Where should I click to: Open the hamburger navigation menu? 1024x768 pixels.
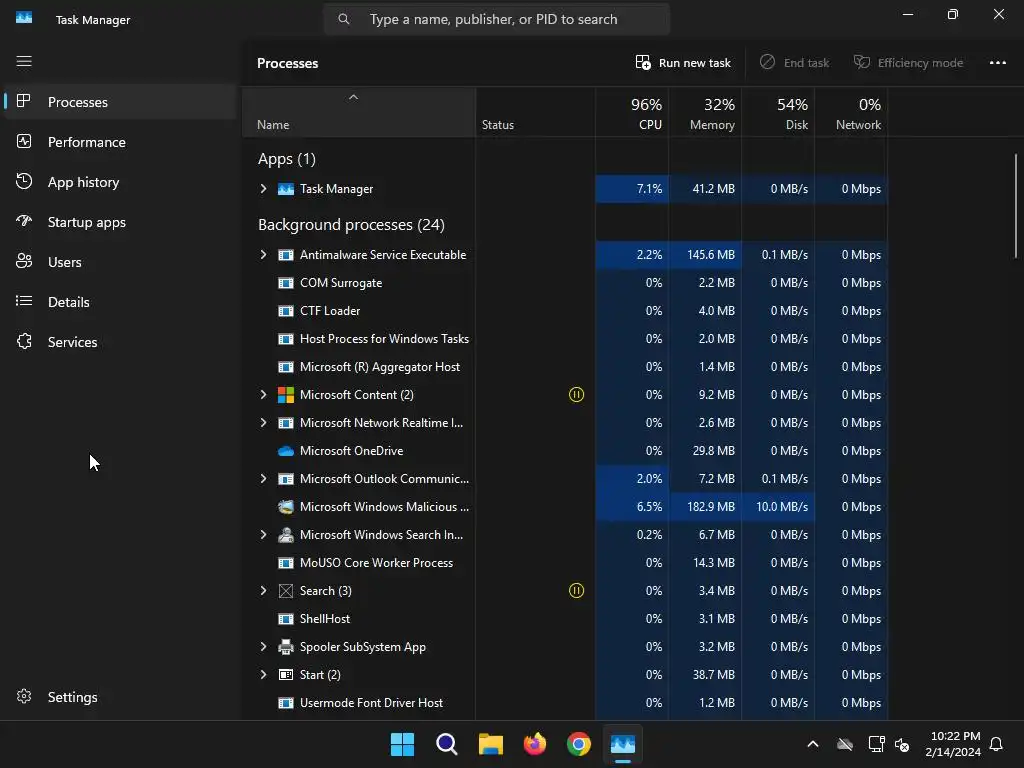24,61
